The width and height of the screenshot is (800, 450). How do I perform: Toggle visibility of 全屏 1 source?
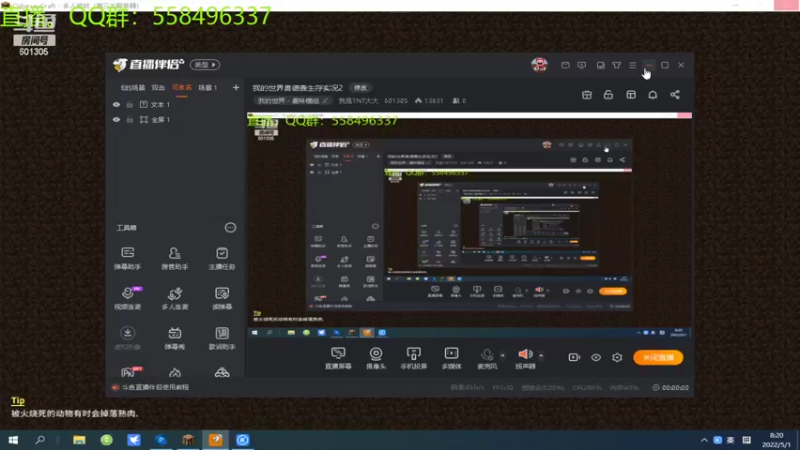pos(116,120)
